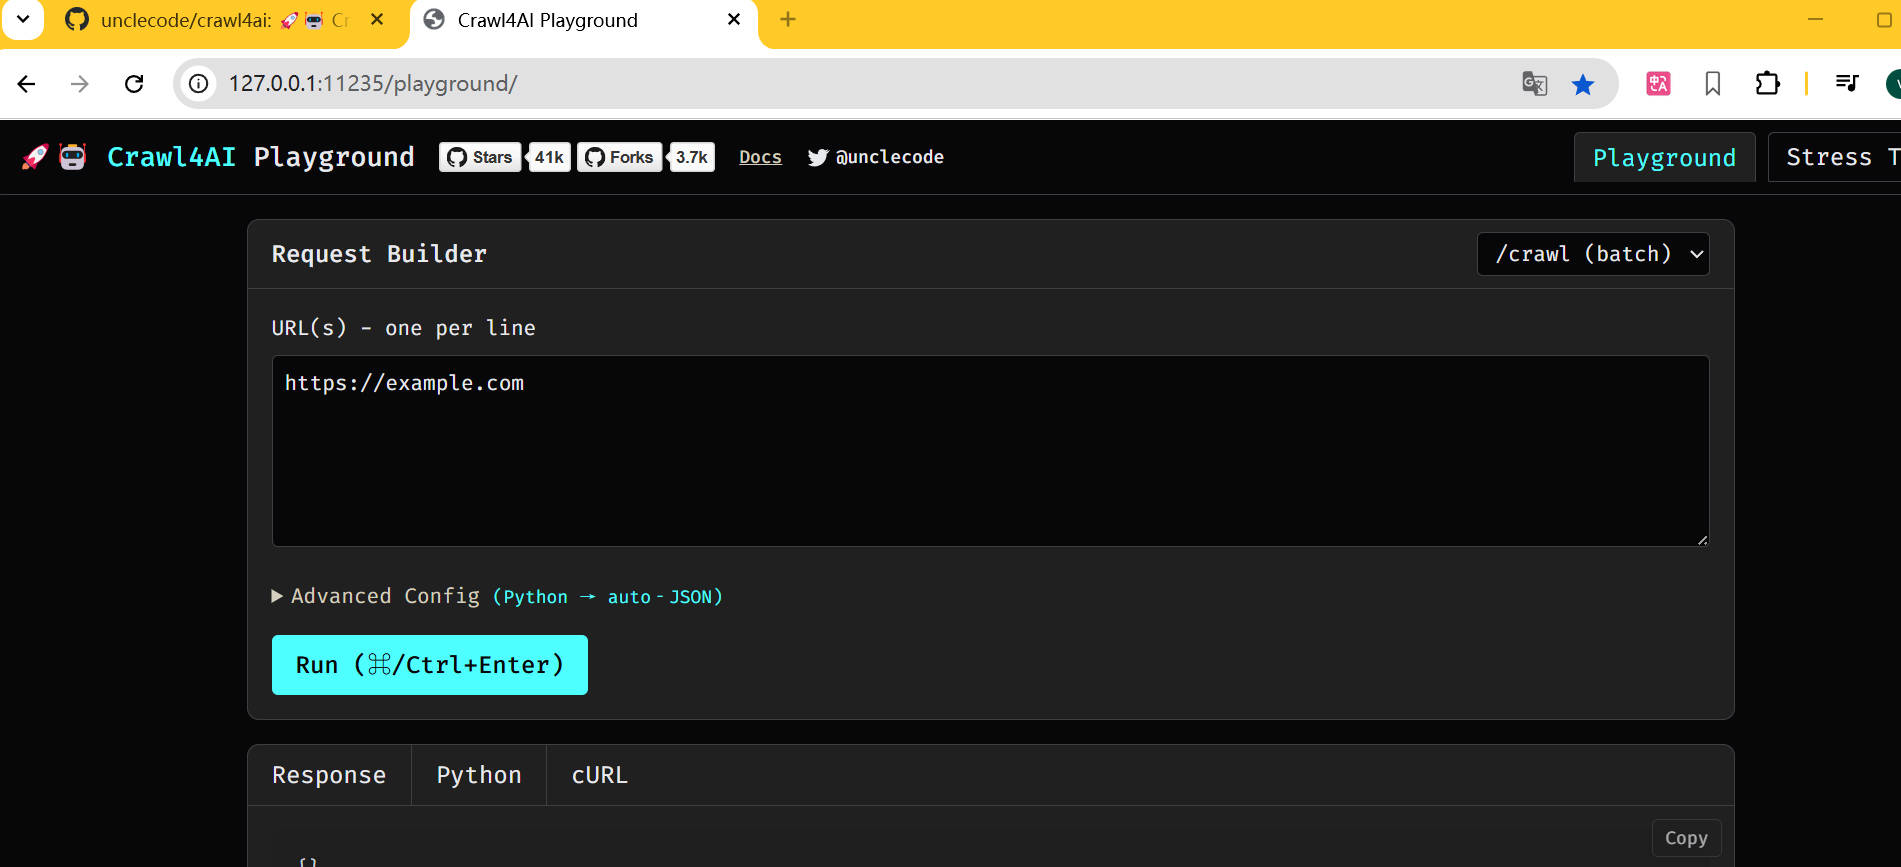Expand the Advanced Config section
Screen dimensions: 1901x867
coord(497,596)
